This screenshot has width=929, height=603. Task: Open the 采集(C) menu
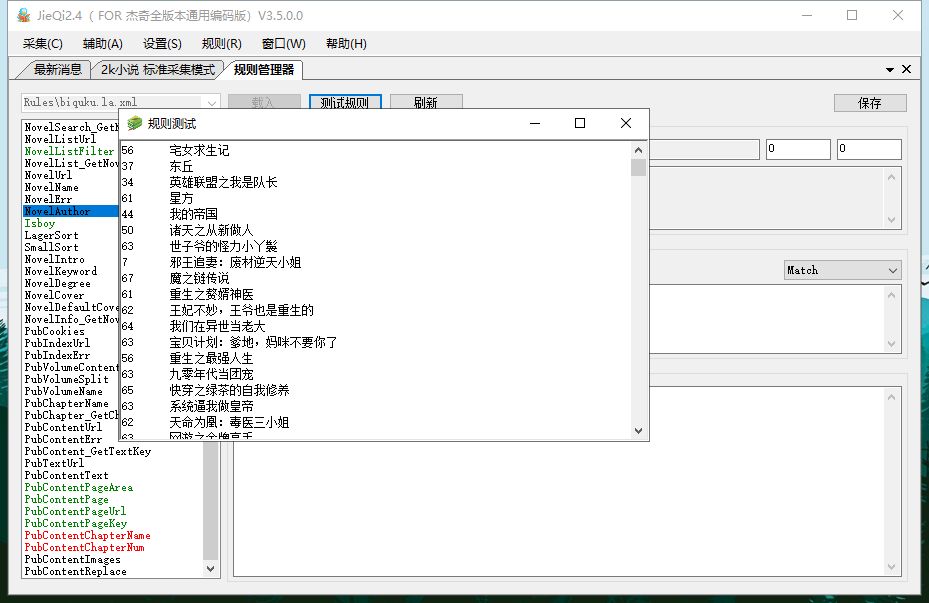43,44
